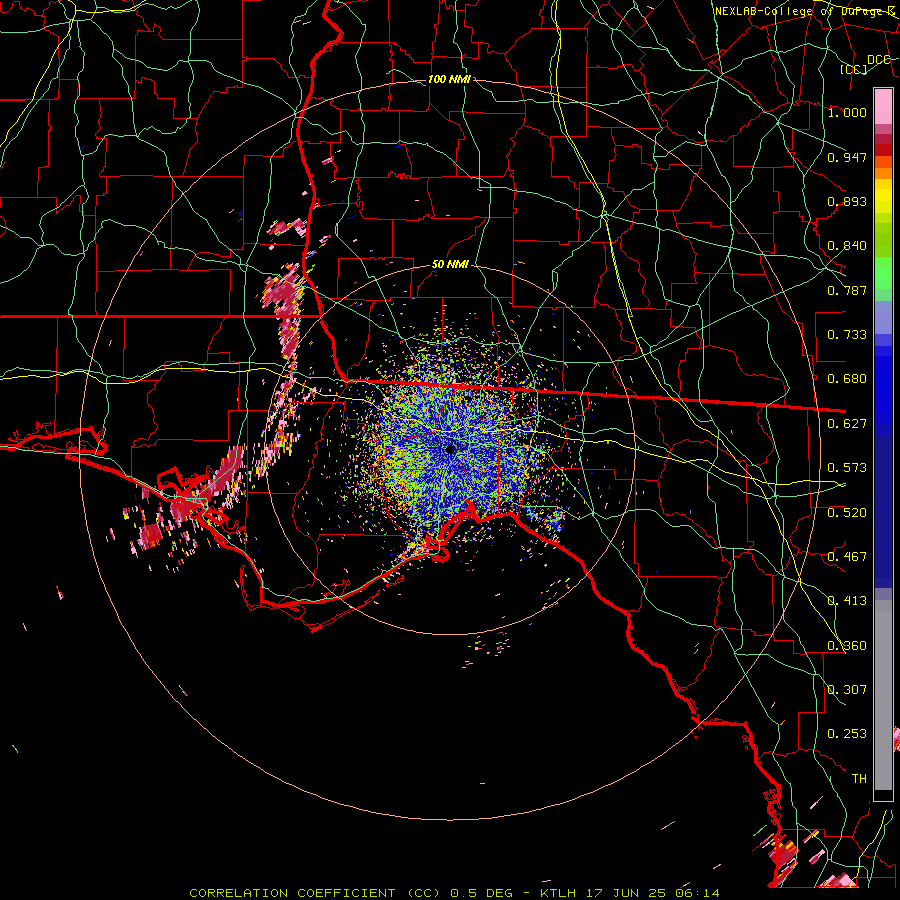The image size is (900, 900).
Task: Select the 0.893 scale label
Action: [x=847, y=201]
